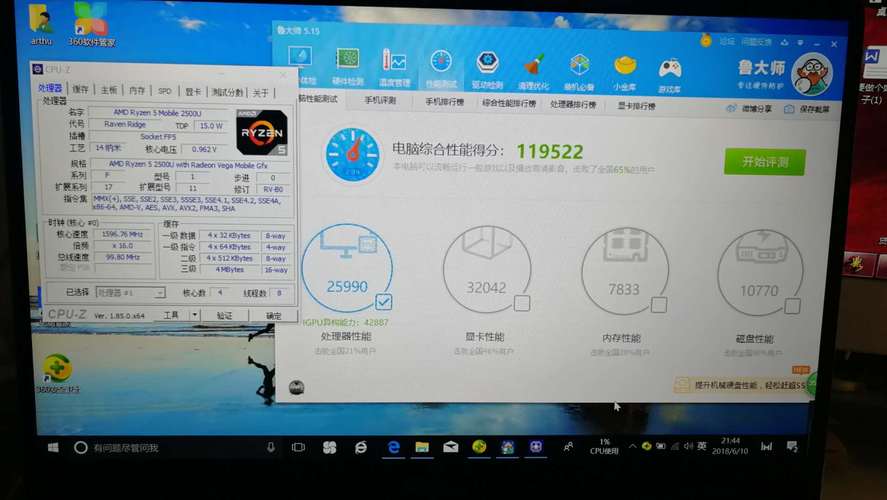This screenshot has width=887, height=500.
Task: Open the 360 green cross desktop shortcut
Action: [x=58, y=373]
